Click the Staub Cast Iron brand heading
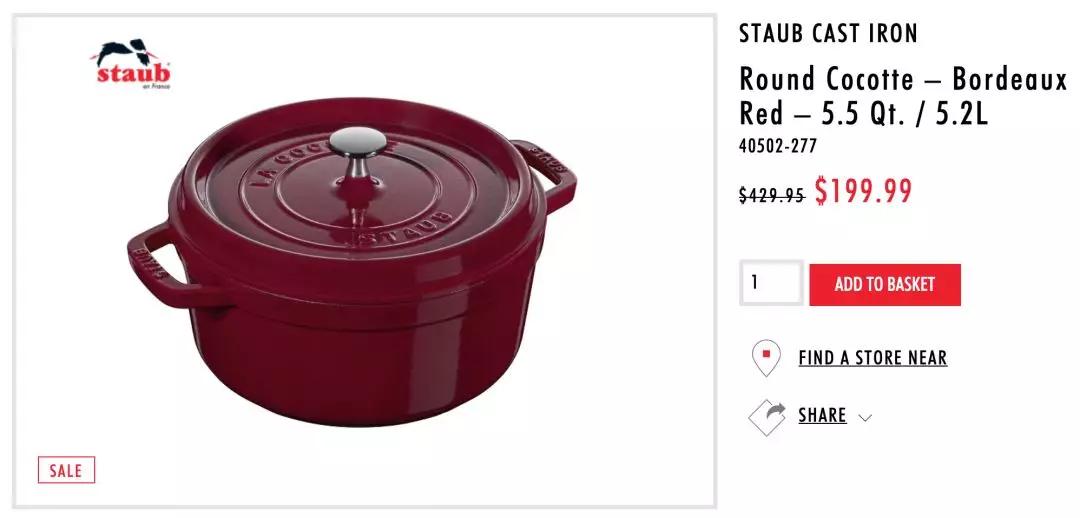This screenshot has width=1080, height=518. pos(828,33)
